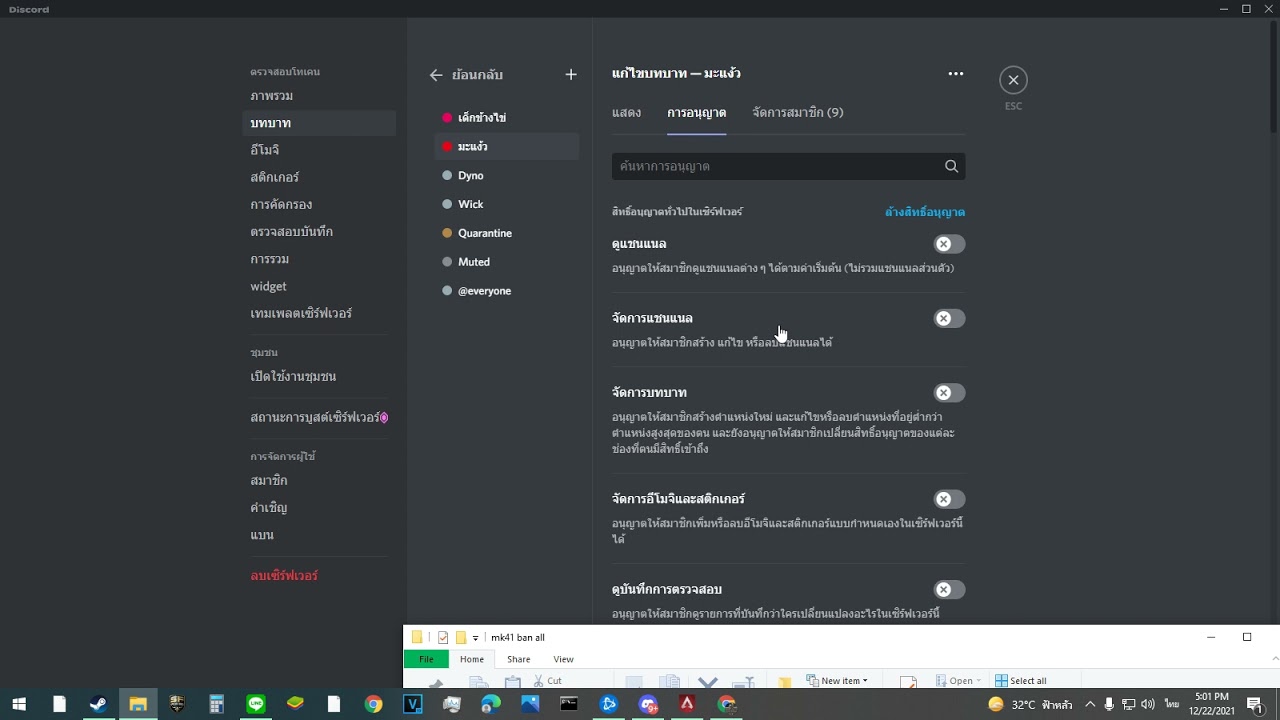Toggle the ดูแชนแนล permission switch
Image resolution: width=1280 pixels, height=720 pixels.
click(949, 244)
